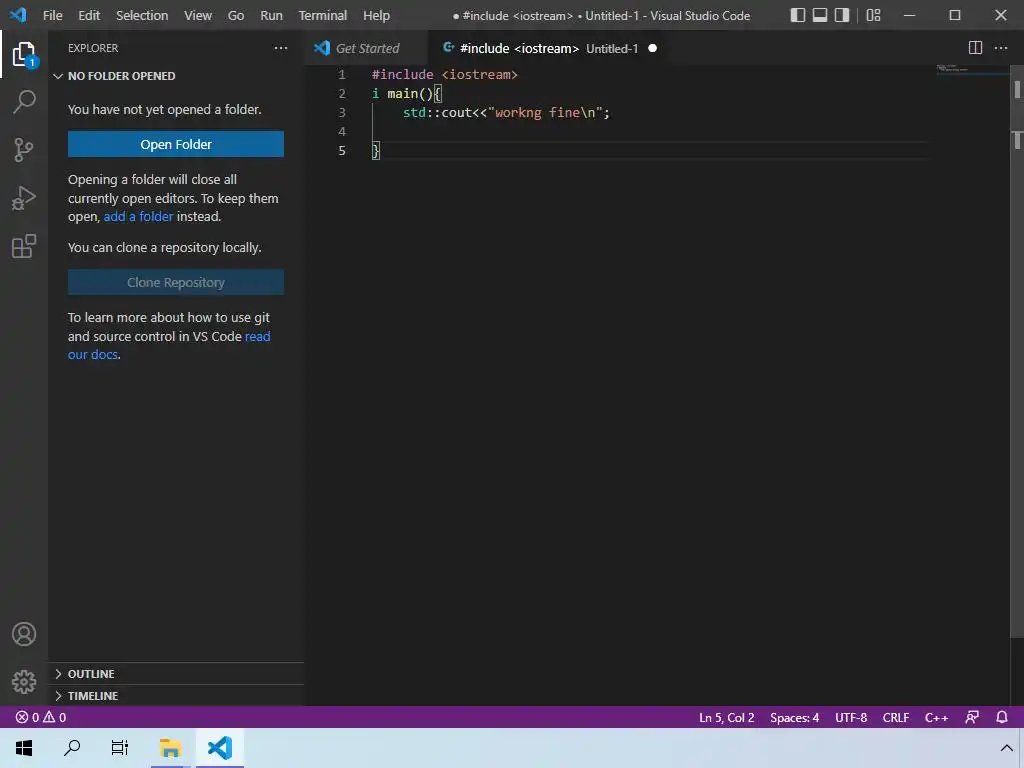Open the View menu
The width and height of the screenshot is (1024, 768).
click(x=198, y=15)
